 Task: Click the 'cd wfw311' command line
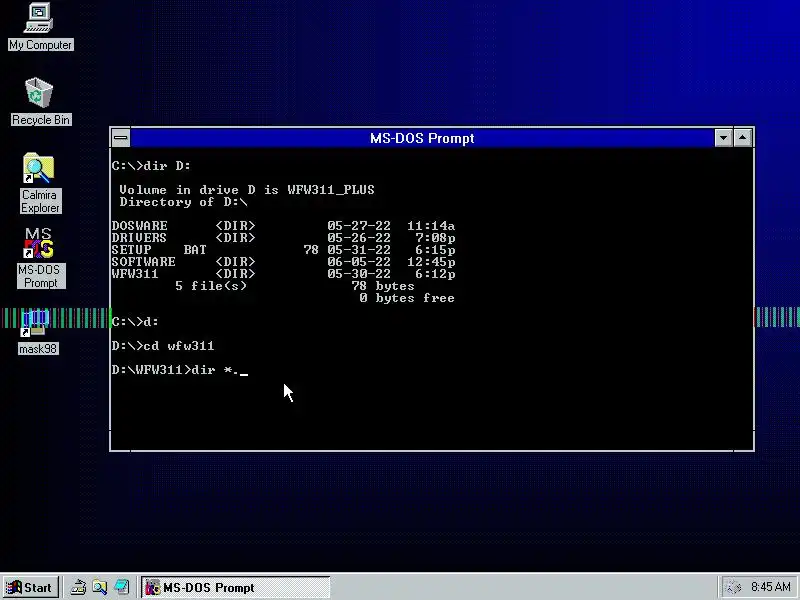pyautogui.click(x=163, y=346)
